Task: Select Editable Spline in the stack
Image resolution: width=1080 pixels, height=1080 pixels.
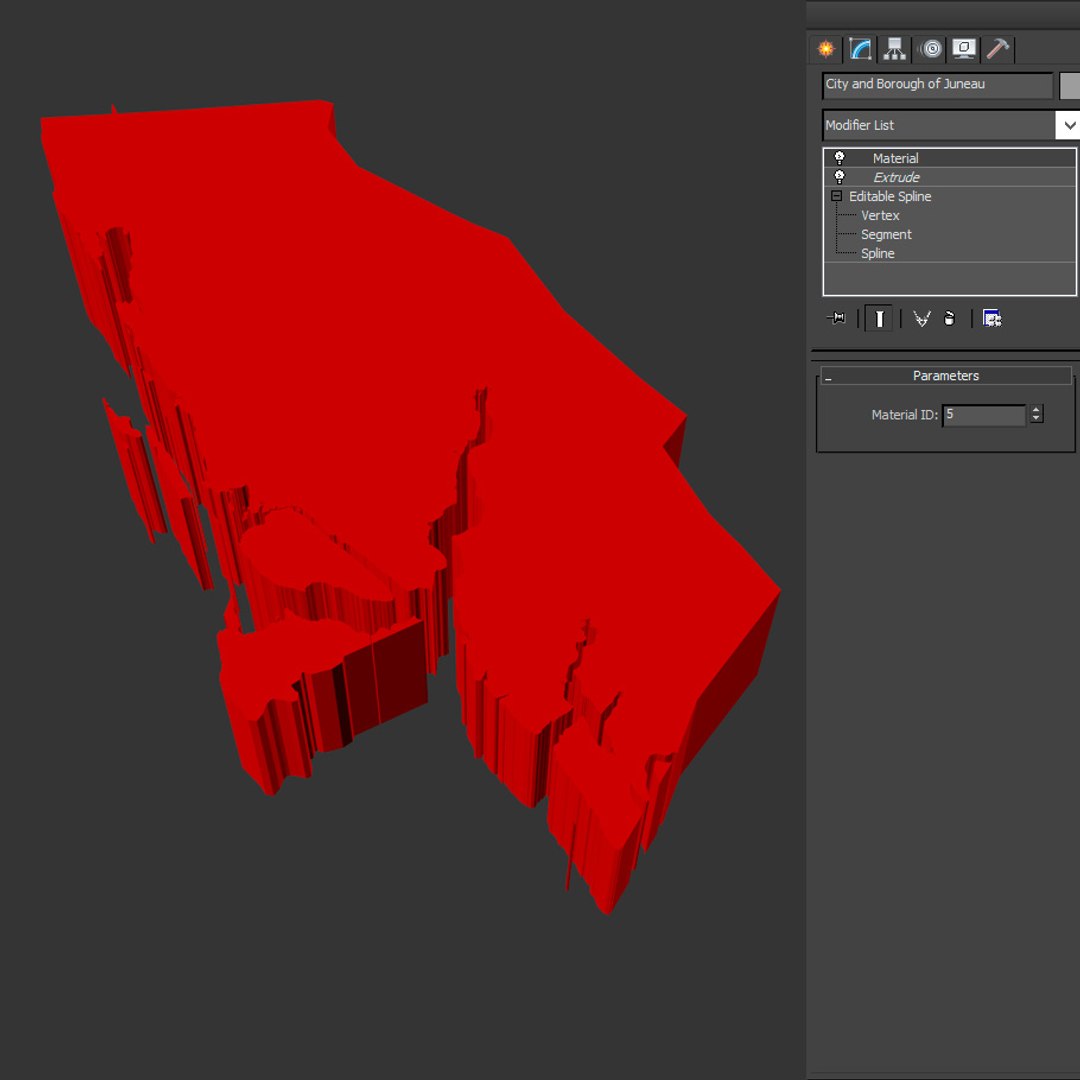Action: coord(889,196)
